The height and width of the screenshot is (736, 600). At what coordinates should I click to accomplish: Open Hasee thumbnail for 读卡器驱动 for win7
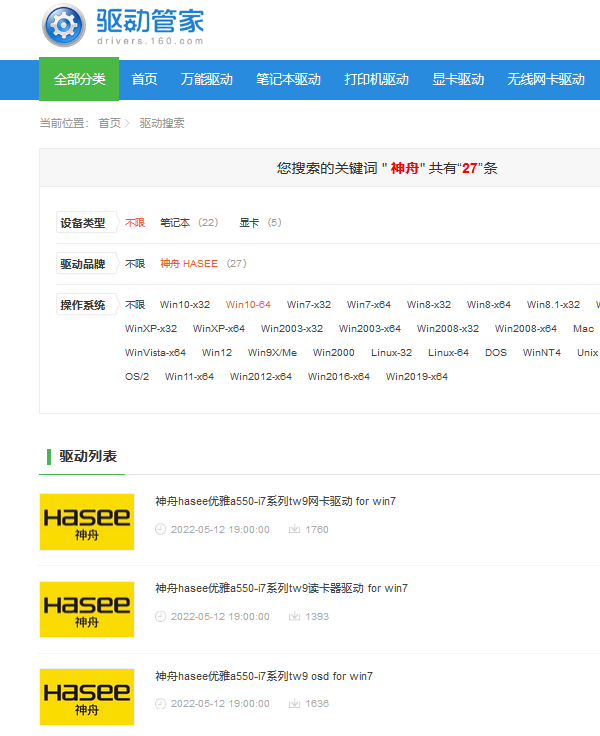pyautogui.click(x=87, y=609)
